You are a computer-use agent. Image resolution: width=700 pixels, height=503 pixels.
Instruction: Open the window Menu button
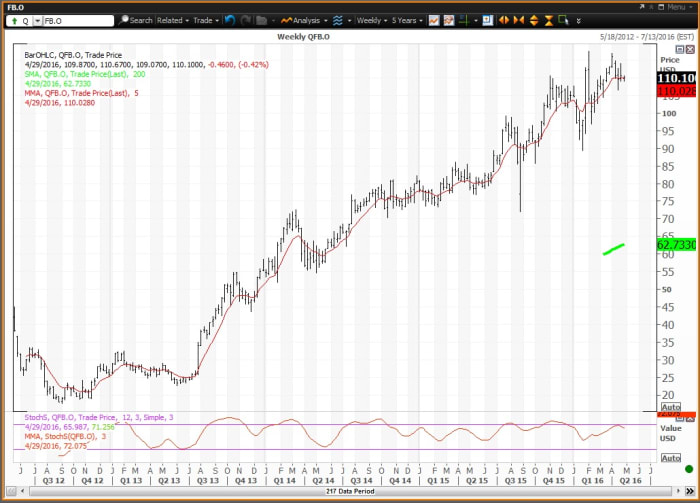click(x=674, y=6)
